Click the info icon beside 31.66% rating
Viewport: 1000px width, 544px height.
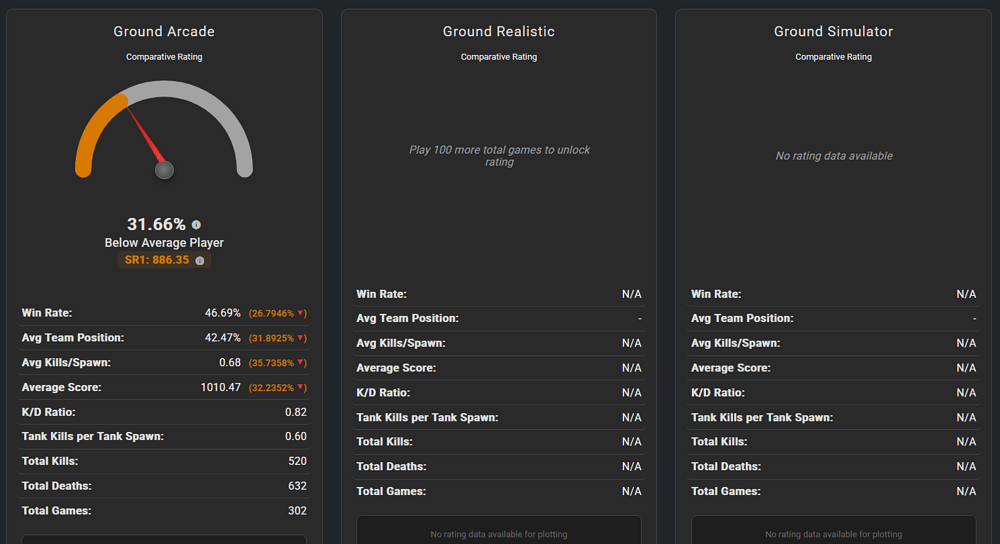coord(196,225)
